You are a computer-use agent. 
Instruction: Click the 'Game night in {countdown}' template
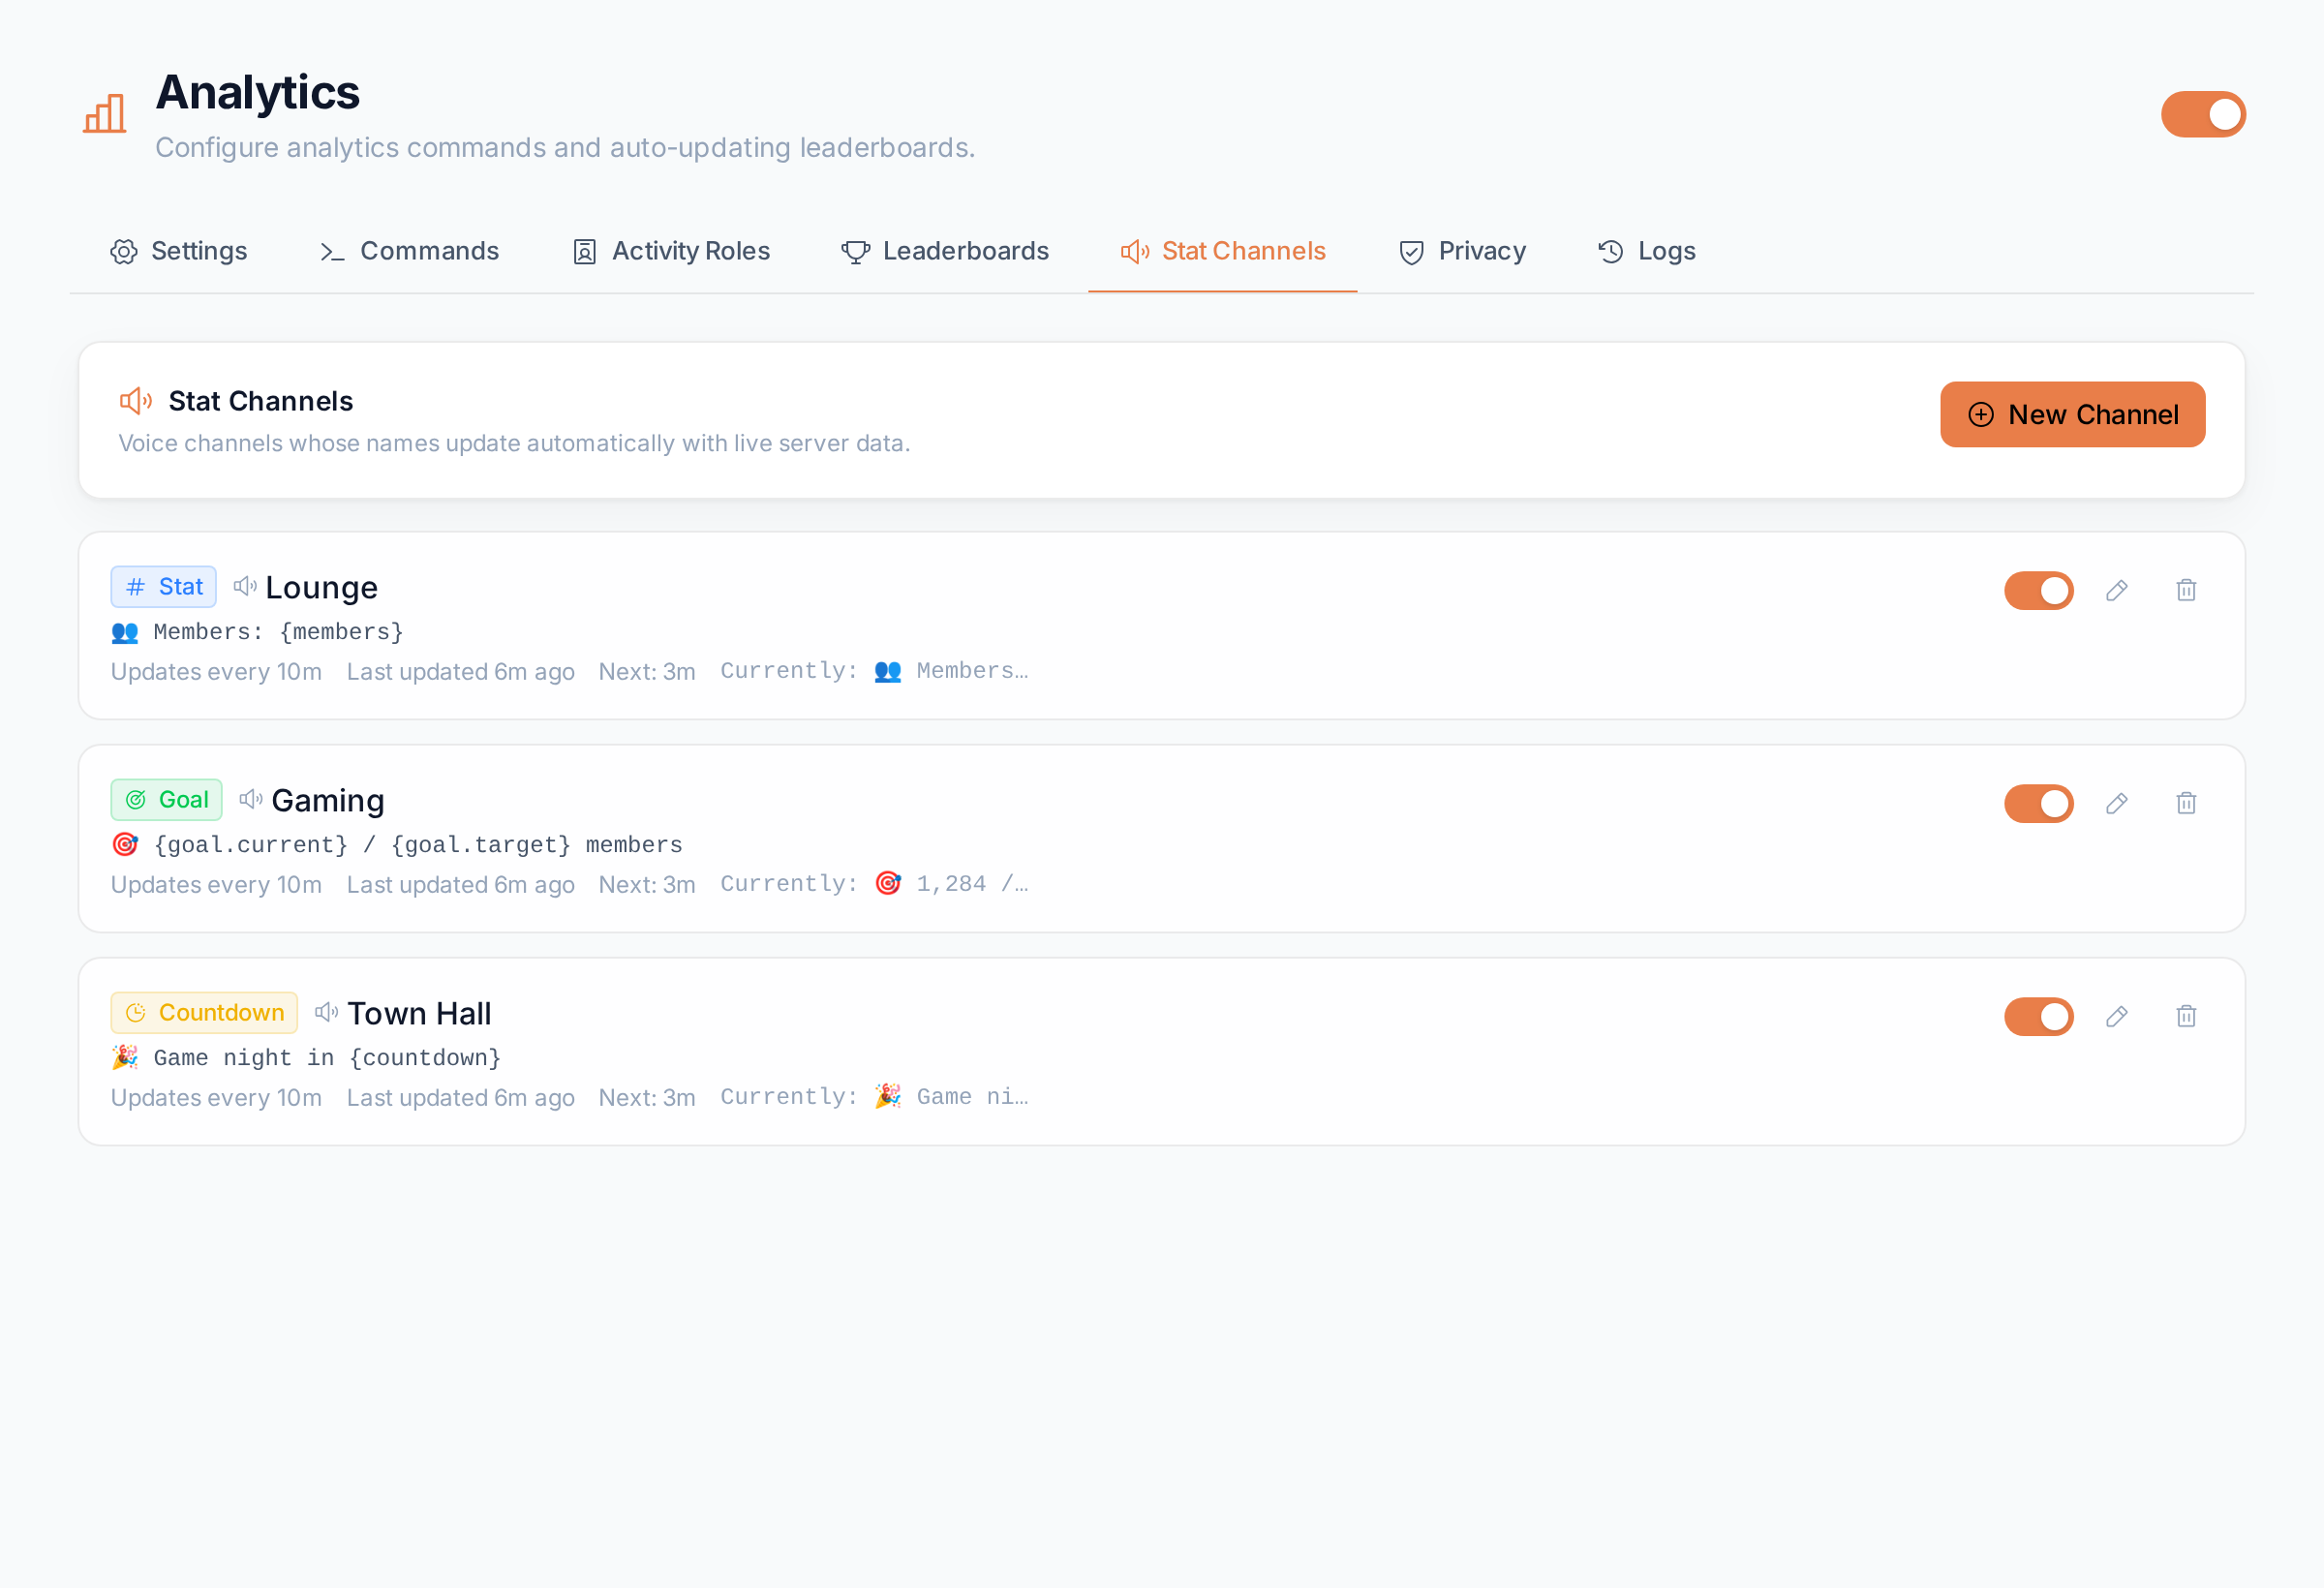click(x=306, y=1058)
